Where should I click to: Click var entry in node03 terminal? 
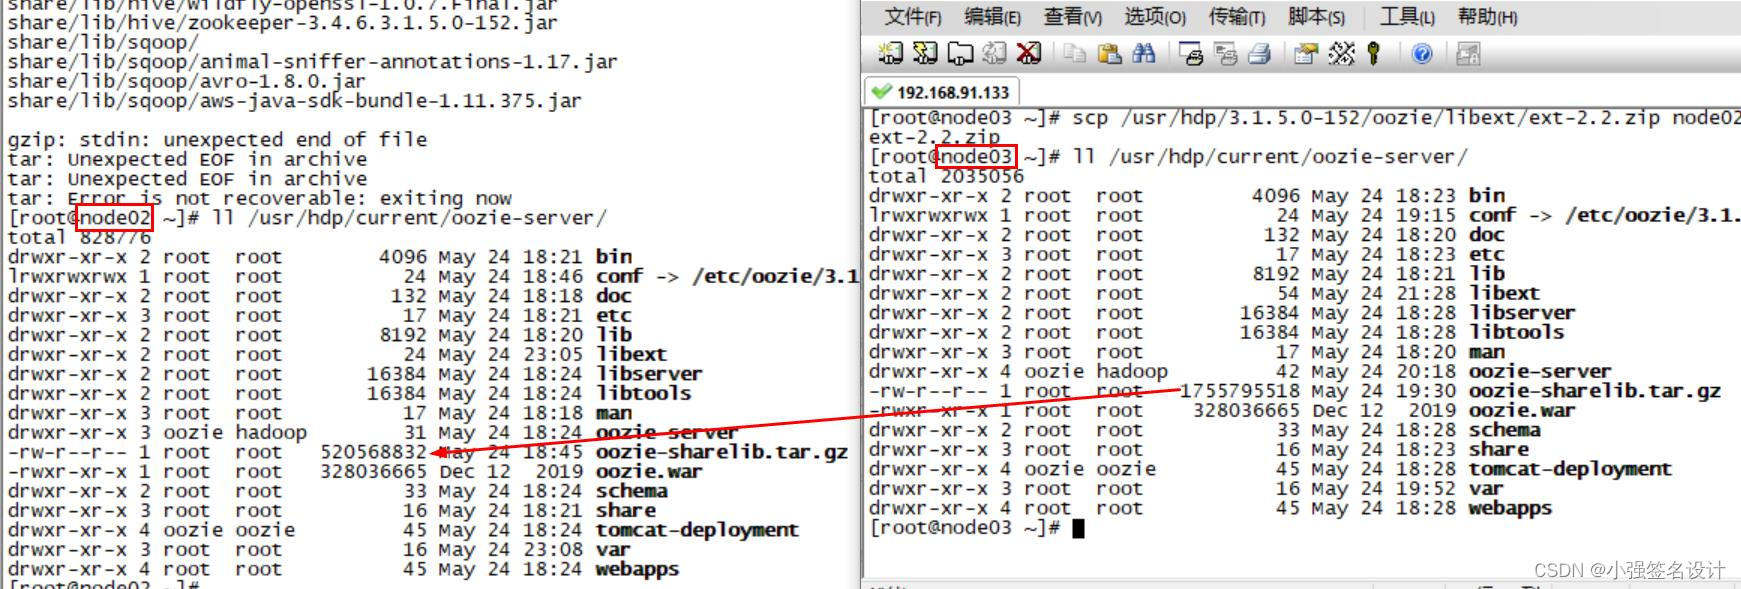pos(1486,489)
